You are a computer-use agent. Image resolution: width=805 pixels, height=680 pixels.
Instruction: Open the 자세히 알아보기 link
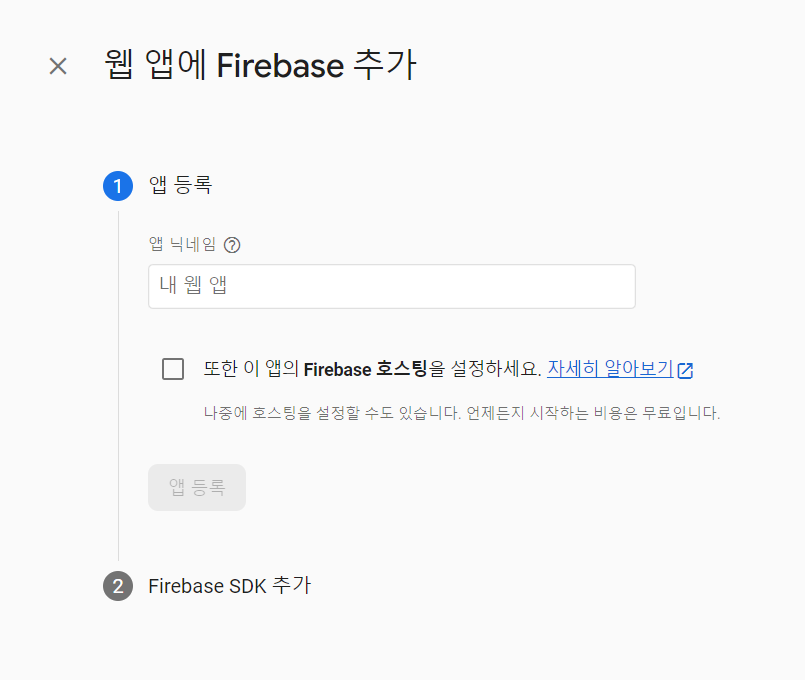coord(610,368)
